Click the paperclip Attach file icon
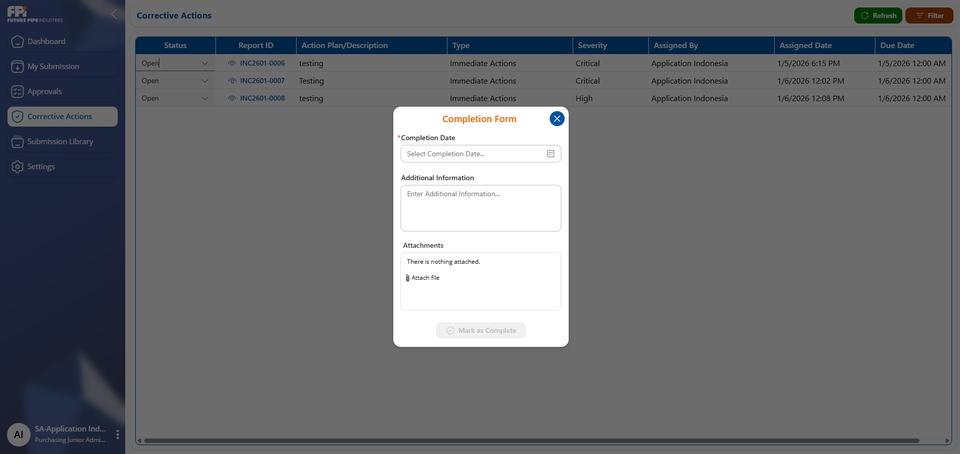The width and height of the screenshot is (960, 454). click(x=408, y=278)
